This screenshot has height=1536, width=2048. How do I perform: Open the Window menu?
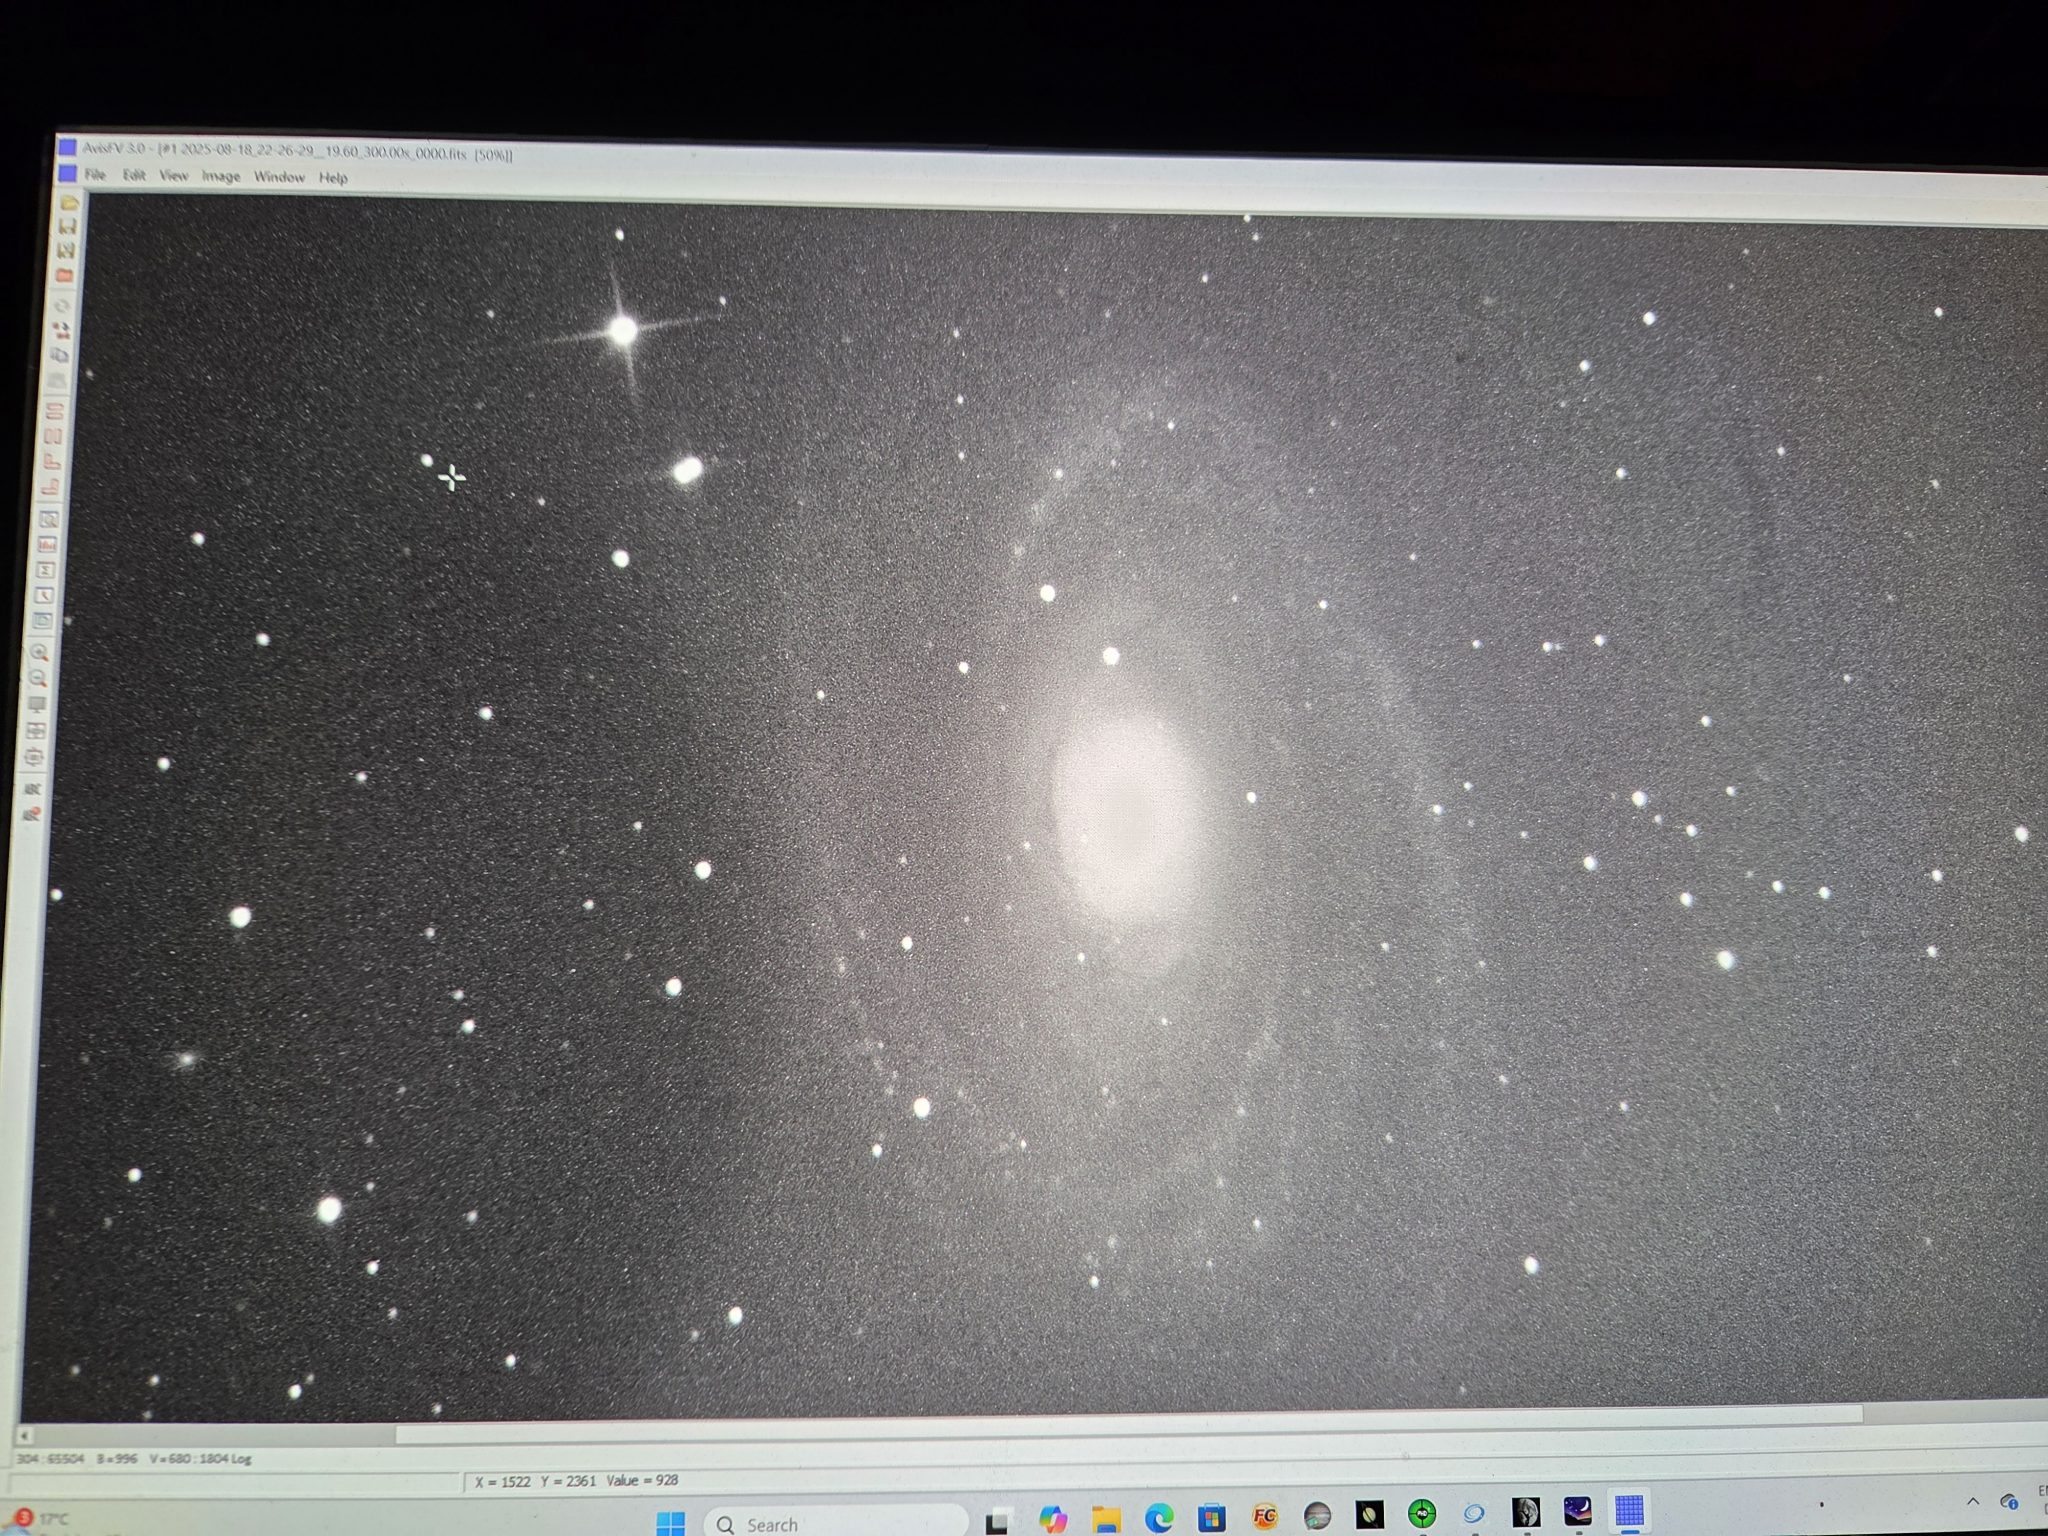tap(278, 177)
